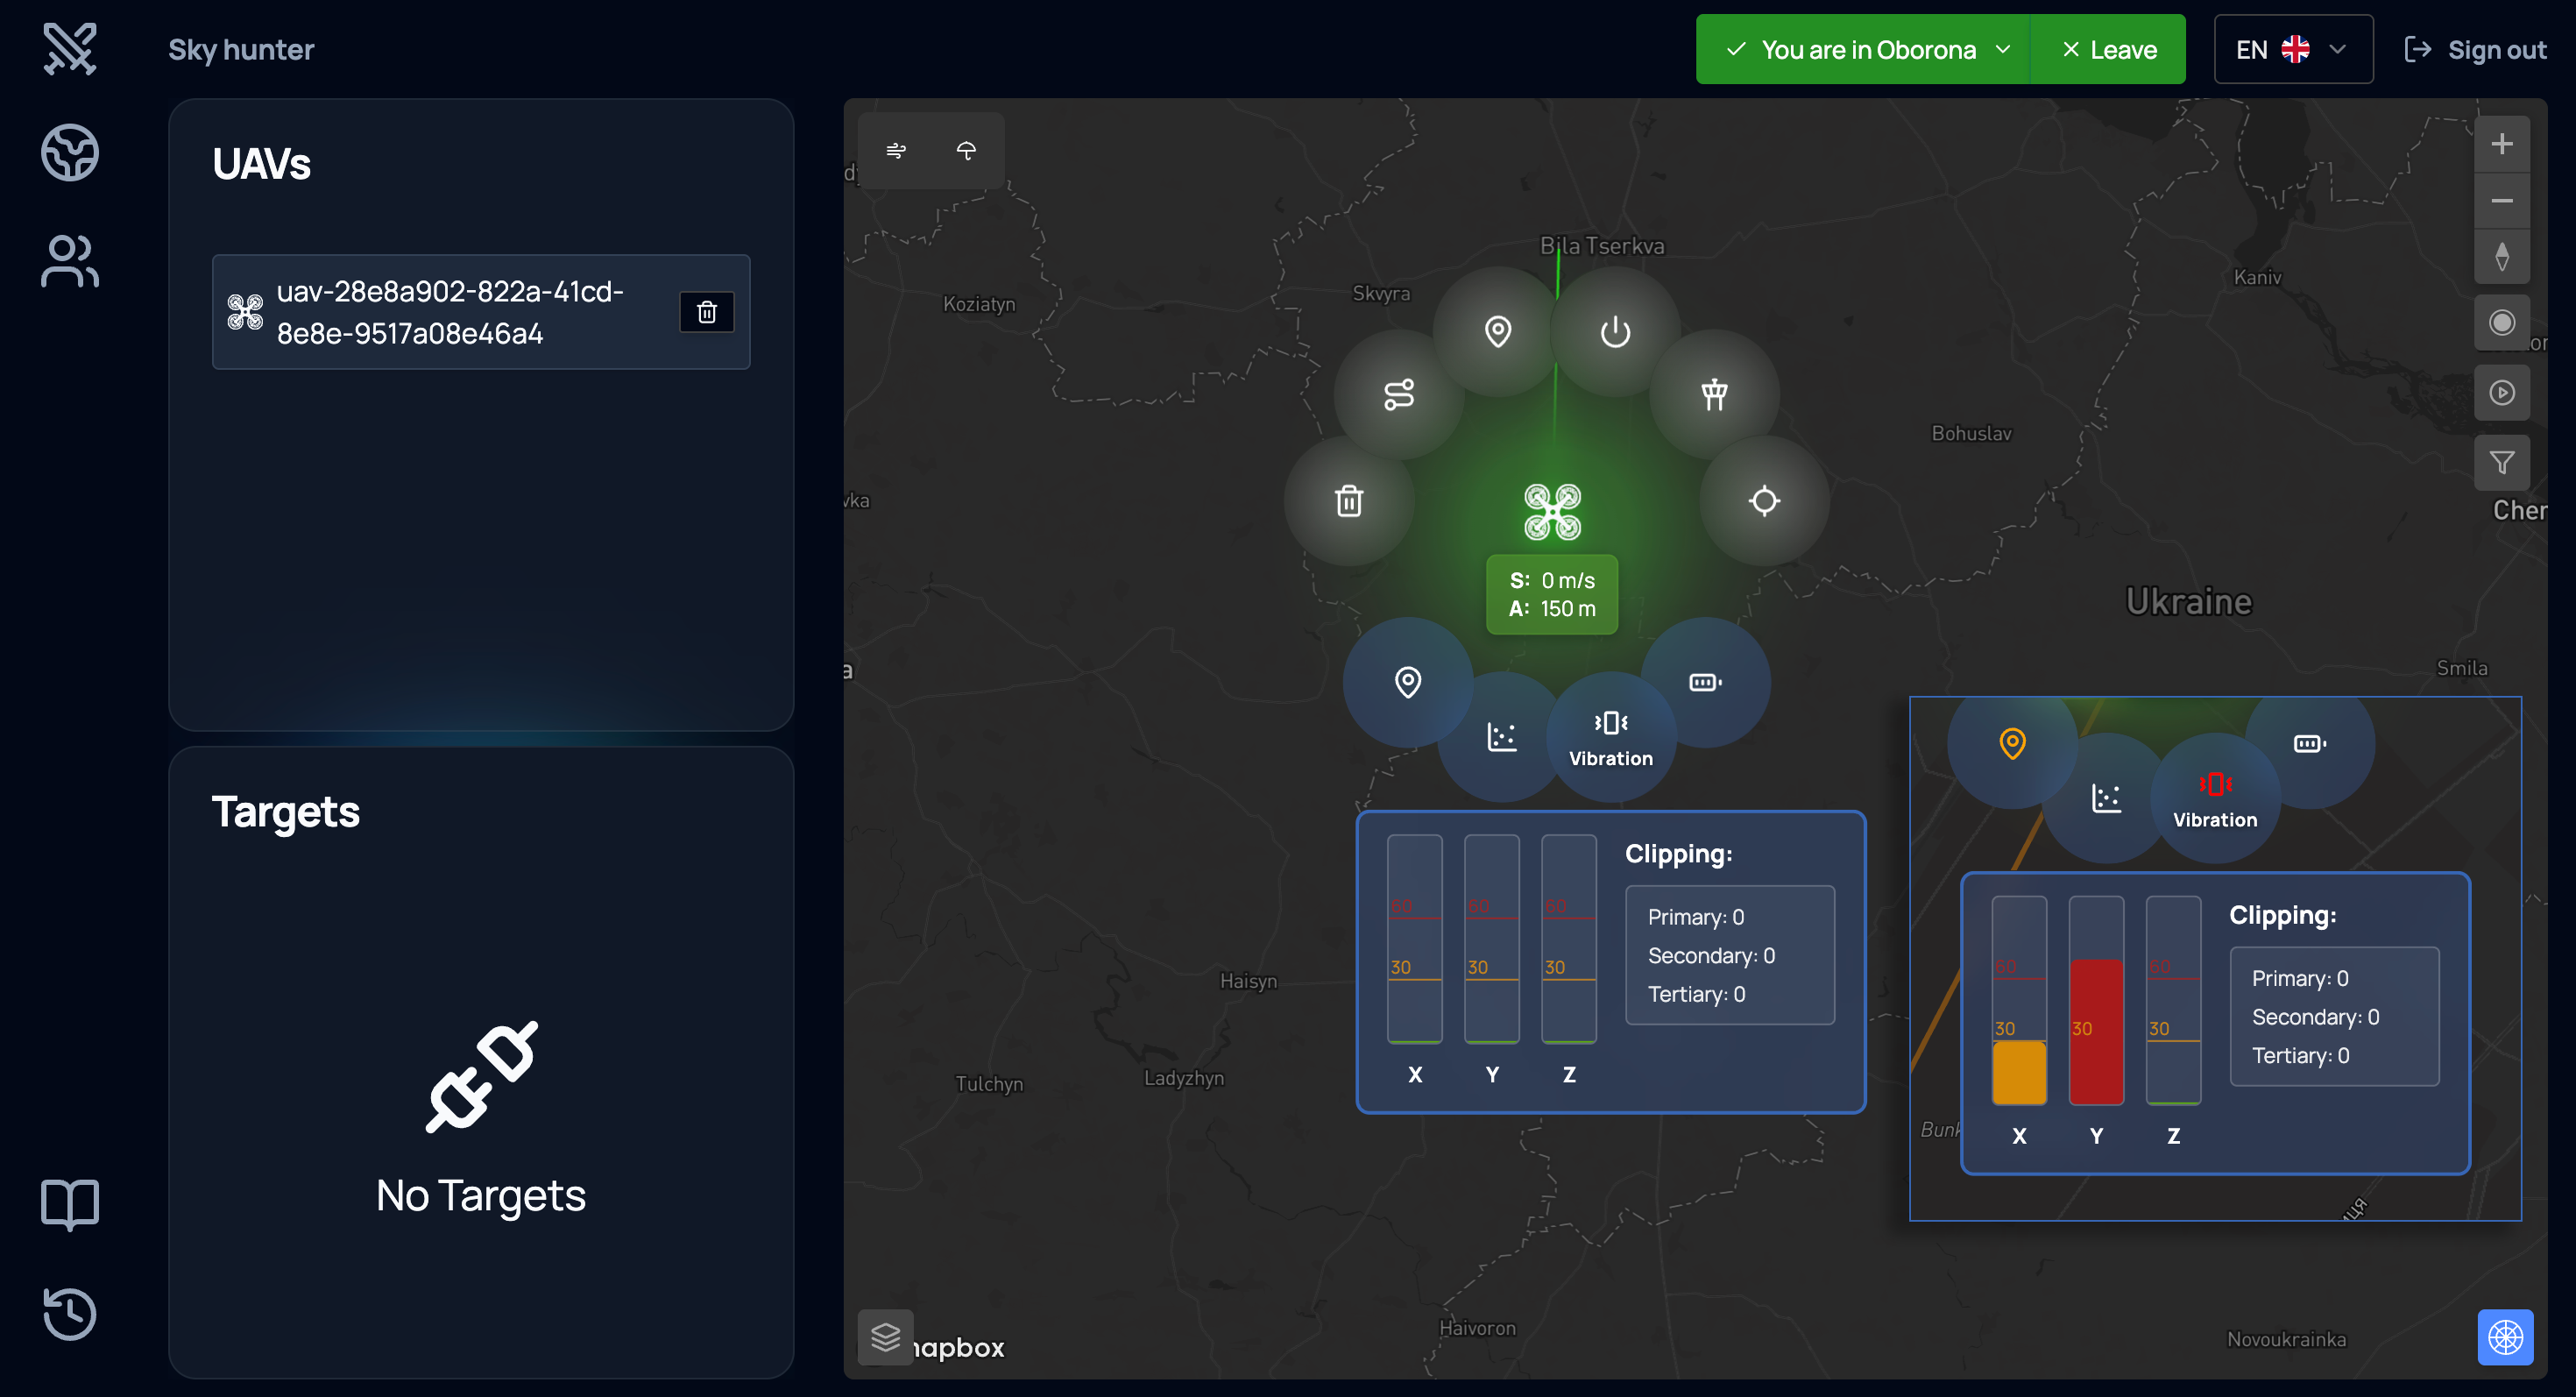Click the X axis vibration bar
Viewport: 2576px width, 1397px height.
coord(1414,938)
